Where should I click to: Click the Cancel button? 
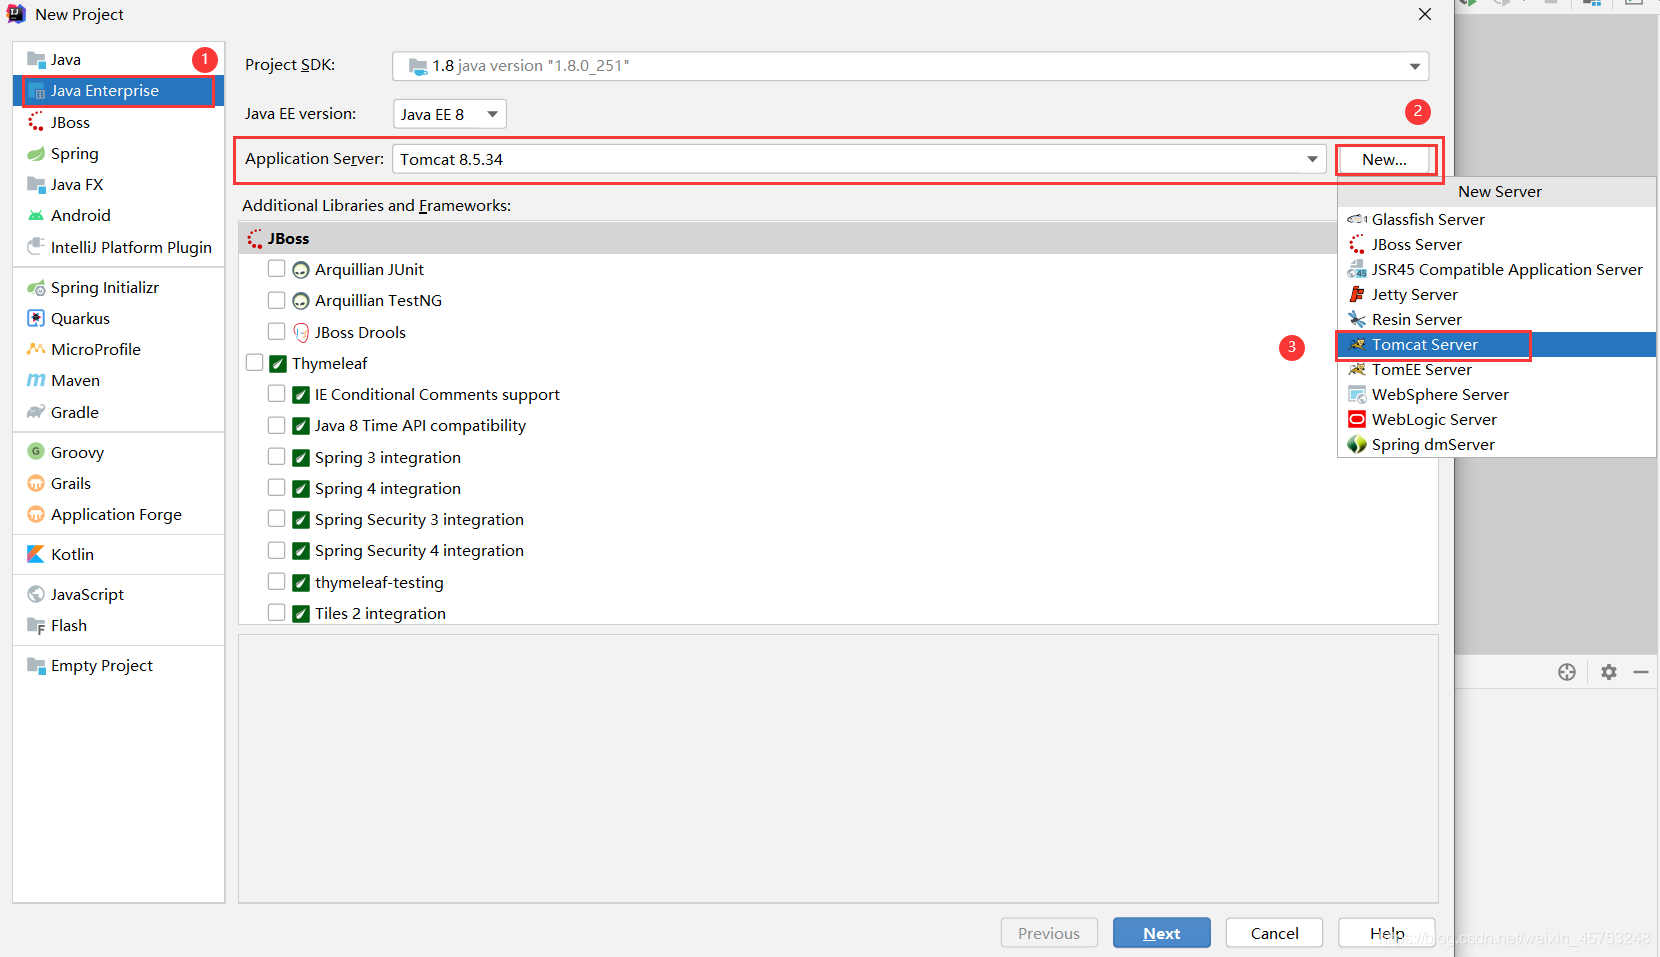pos(1274,933)
